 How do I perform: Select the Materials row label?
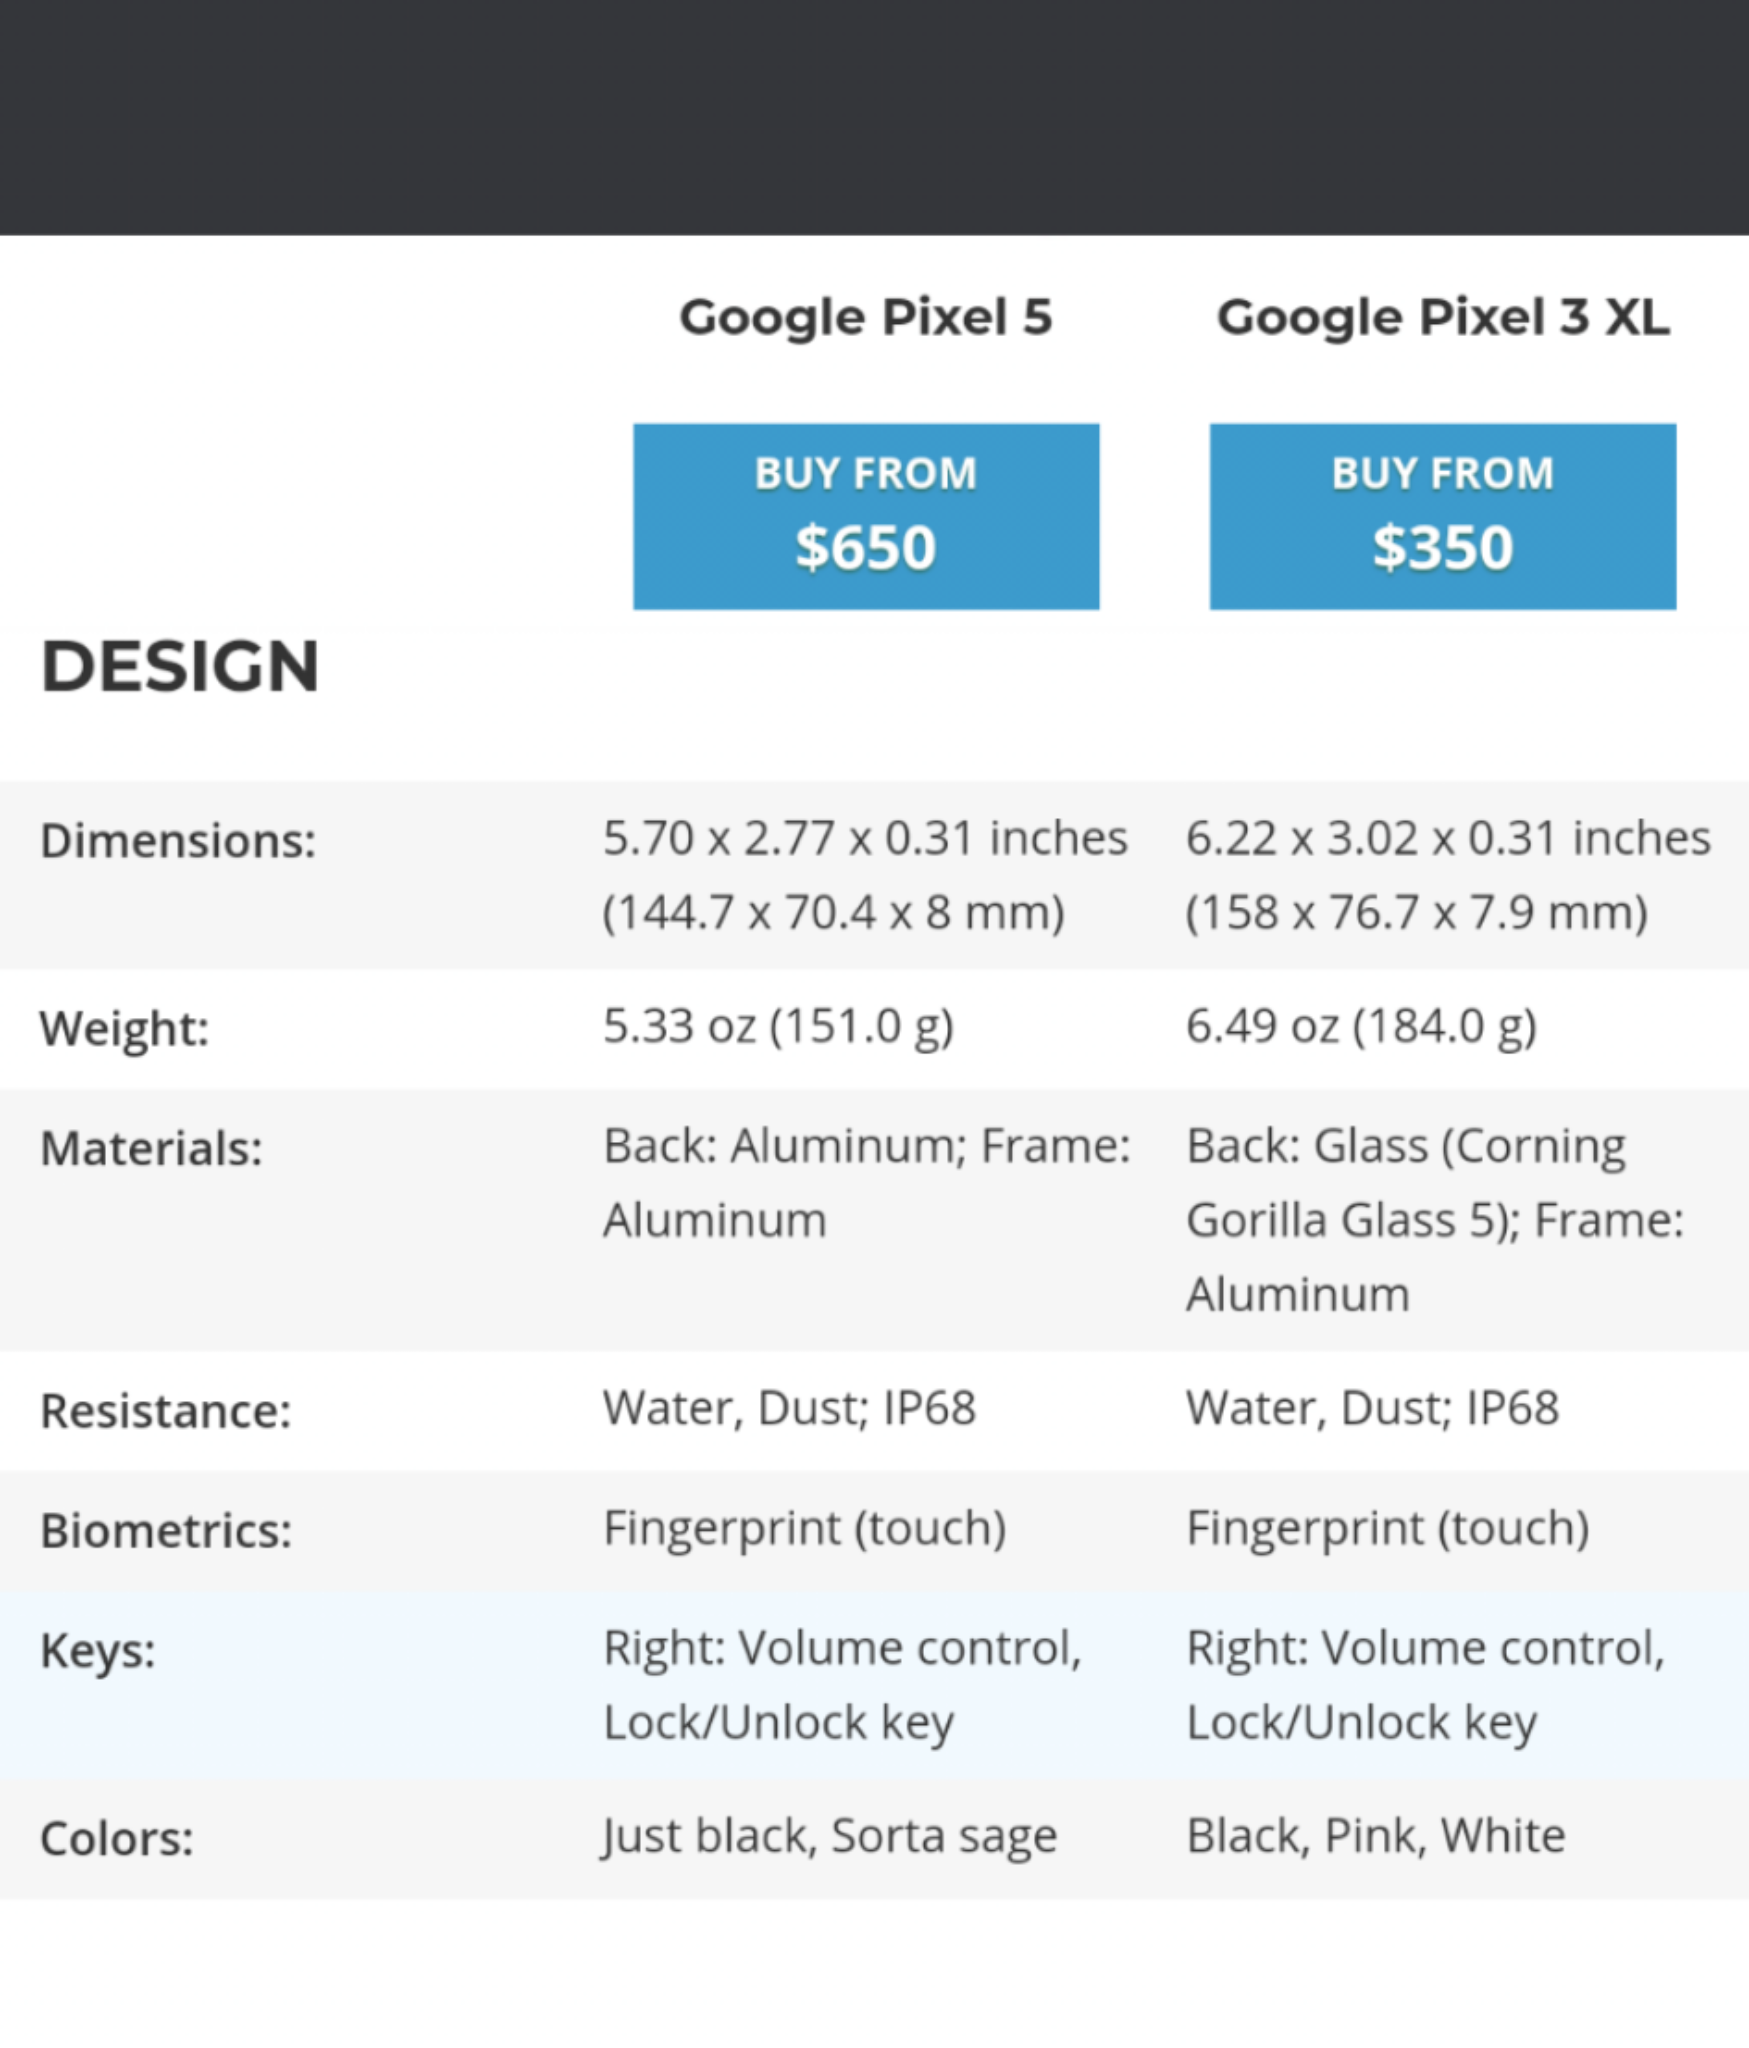pos(151,1148)
